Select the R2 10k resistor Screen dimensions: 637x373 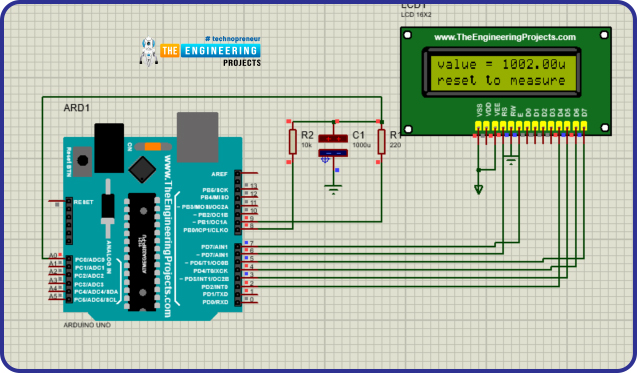pyautogui.click(x=292, y=142)
